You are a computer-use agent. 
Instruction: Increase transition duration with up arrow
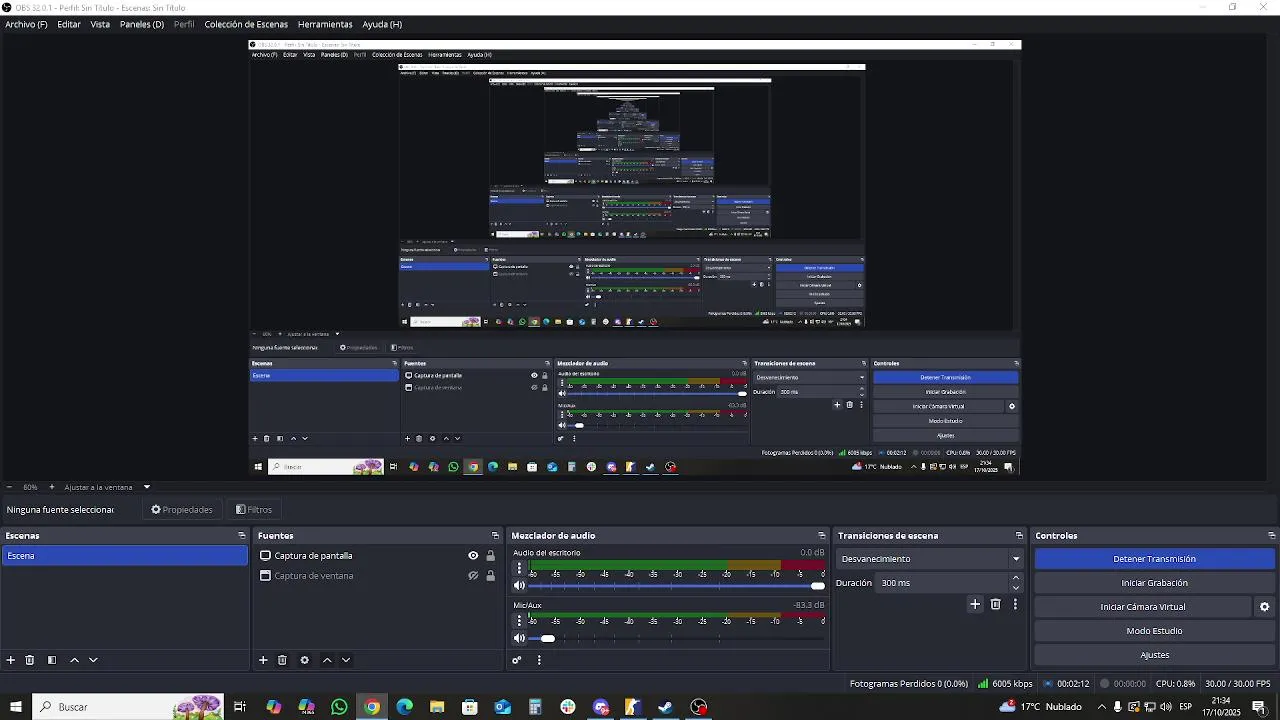(x=1016, y=578)
